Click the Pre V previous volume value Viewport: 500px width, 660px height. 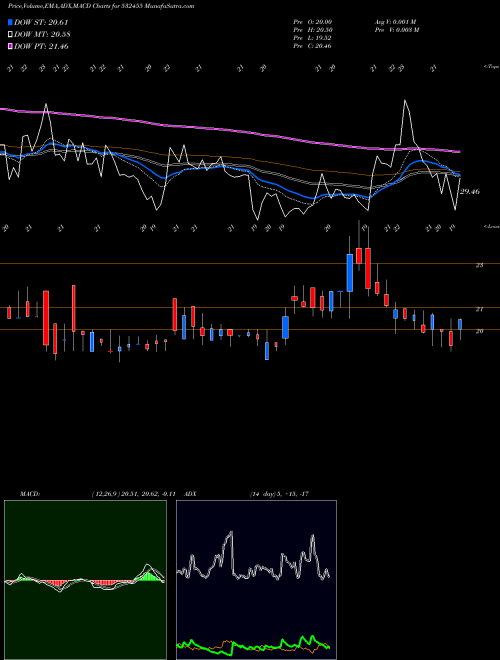(396, 30)
